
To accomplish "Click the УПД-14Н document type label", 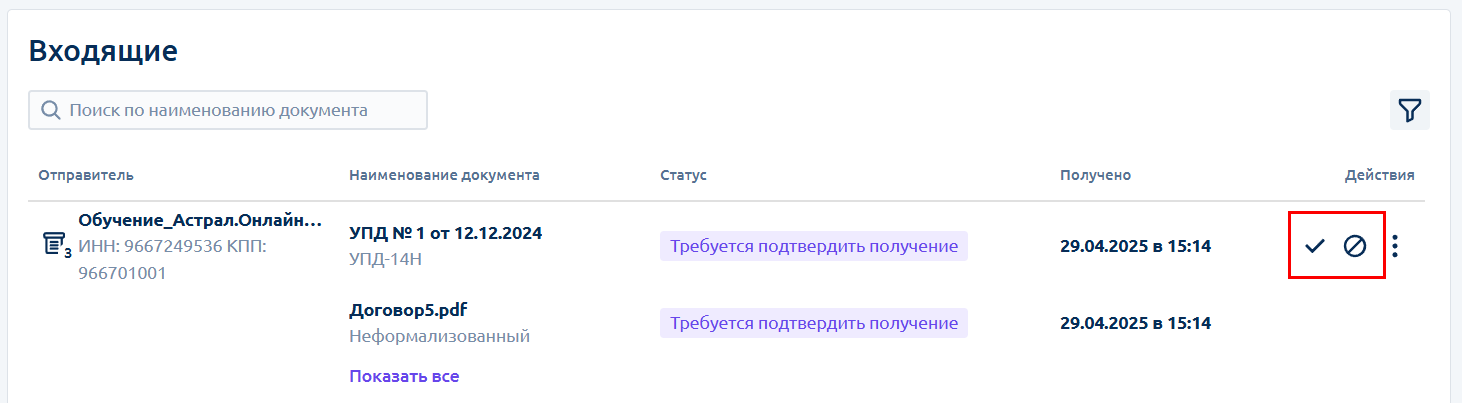I will [x=386, y=259].
